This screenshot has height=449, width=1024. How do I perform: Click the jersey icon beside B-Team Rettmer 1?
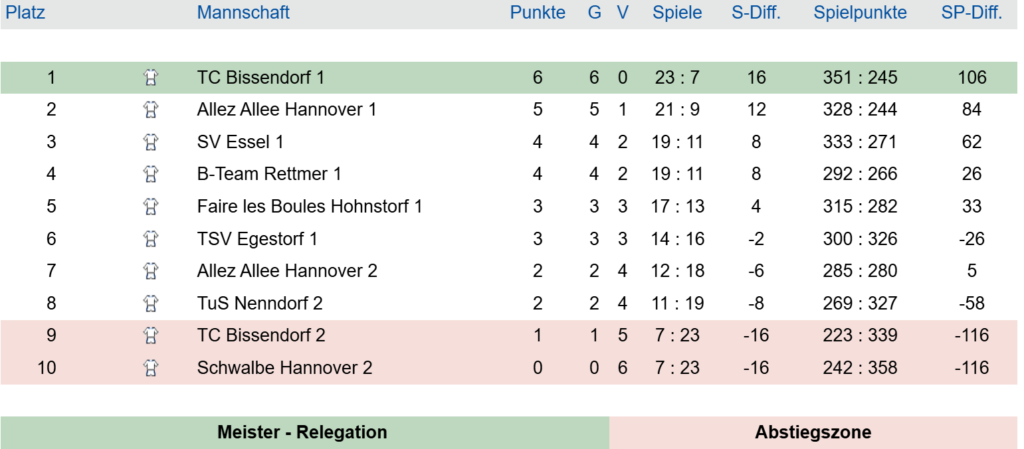pyautogui.click(x=151, y=174)
